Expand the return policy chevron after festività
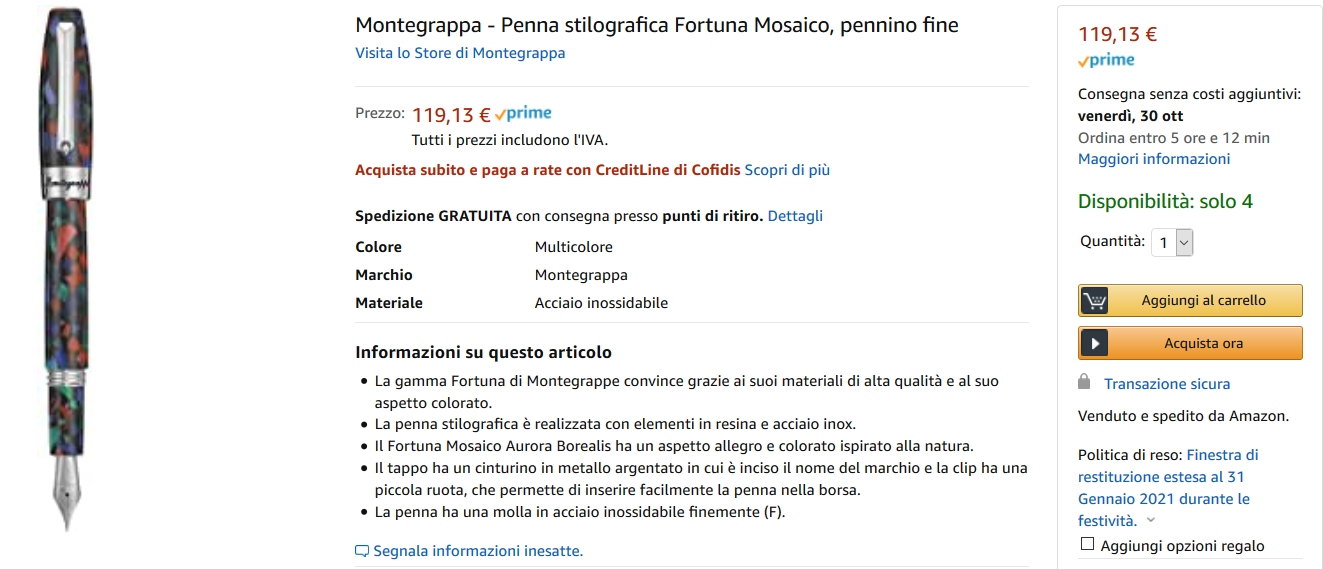This screenshot has height=569, width=1323. point(1150,520)
